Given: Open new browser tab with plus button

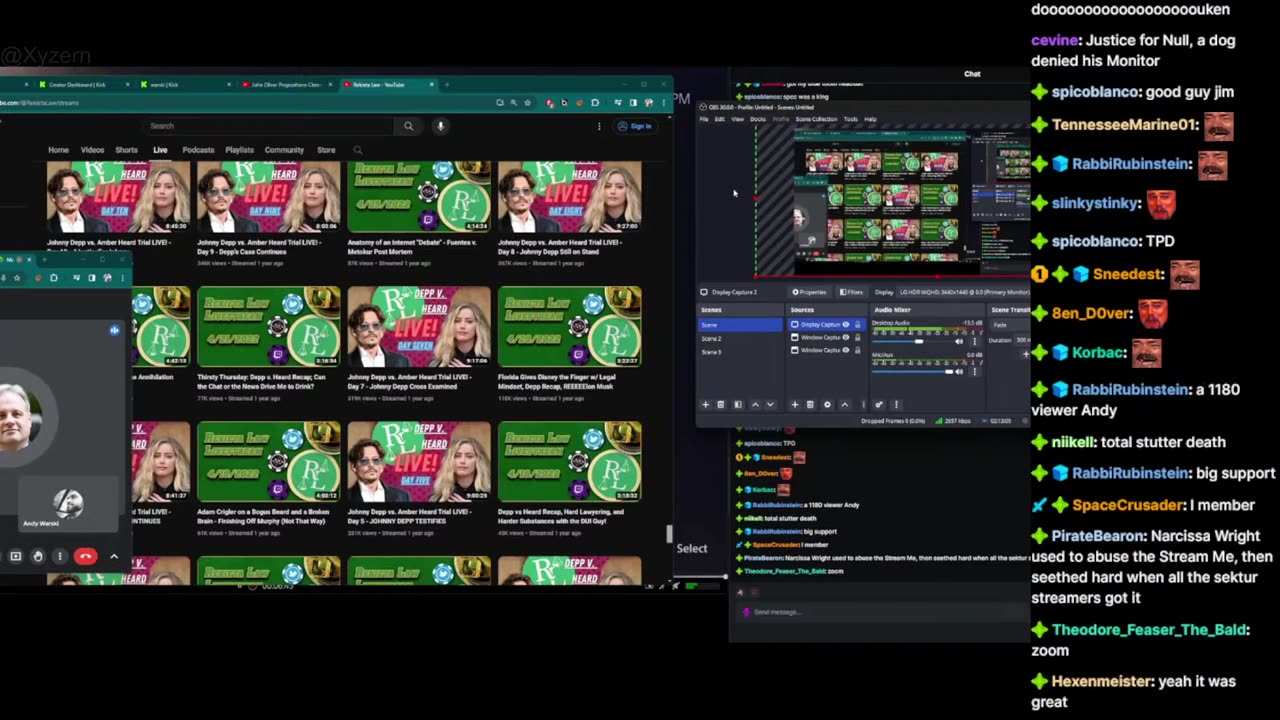Looking at the screenshot, I should point(446,84).
